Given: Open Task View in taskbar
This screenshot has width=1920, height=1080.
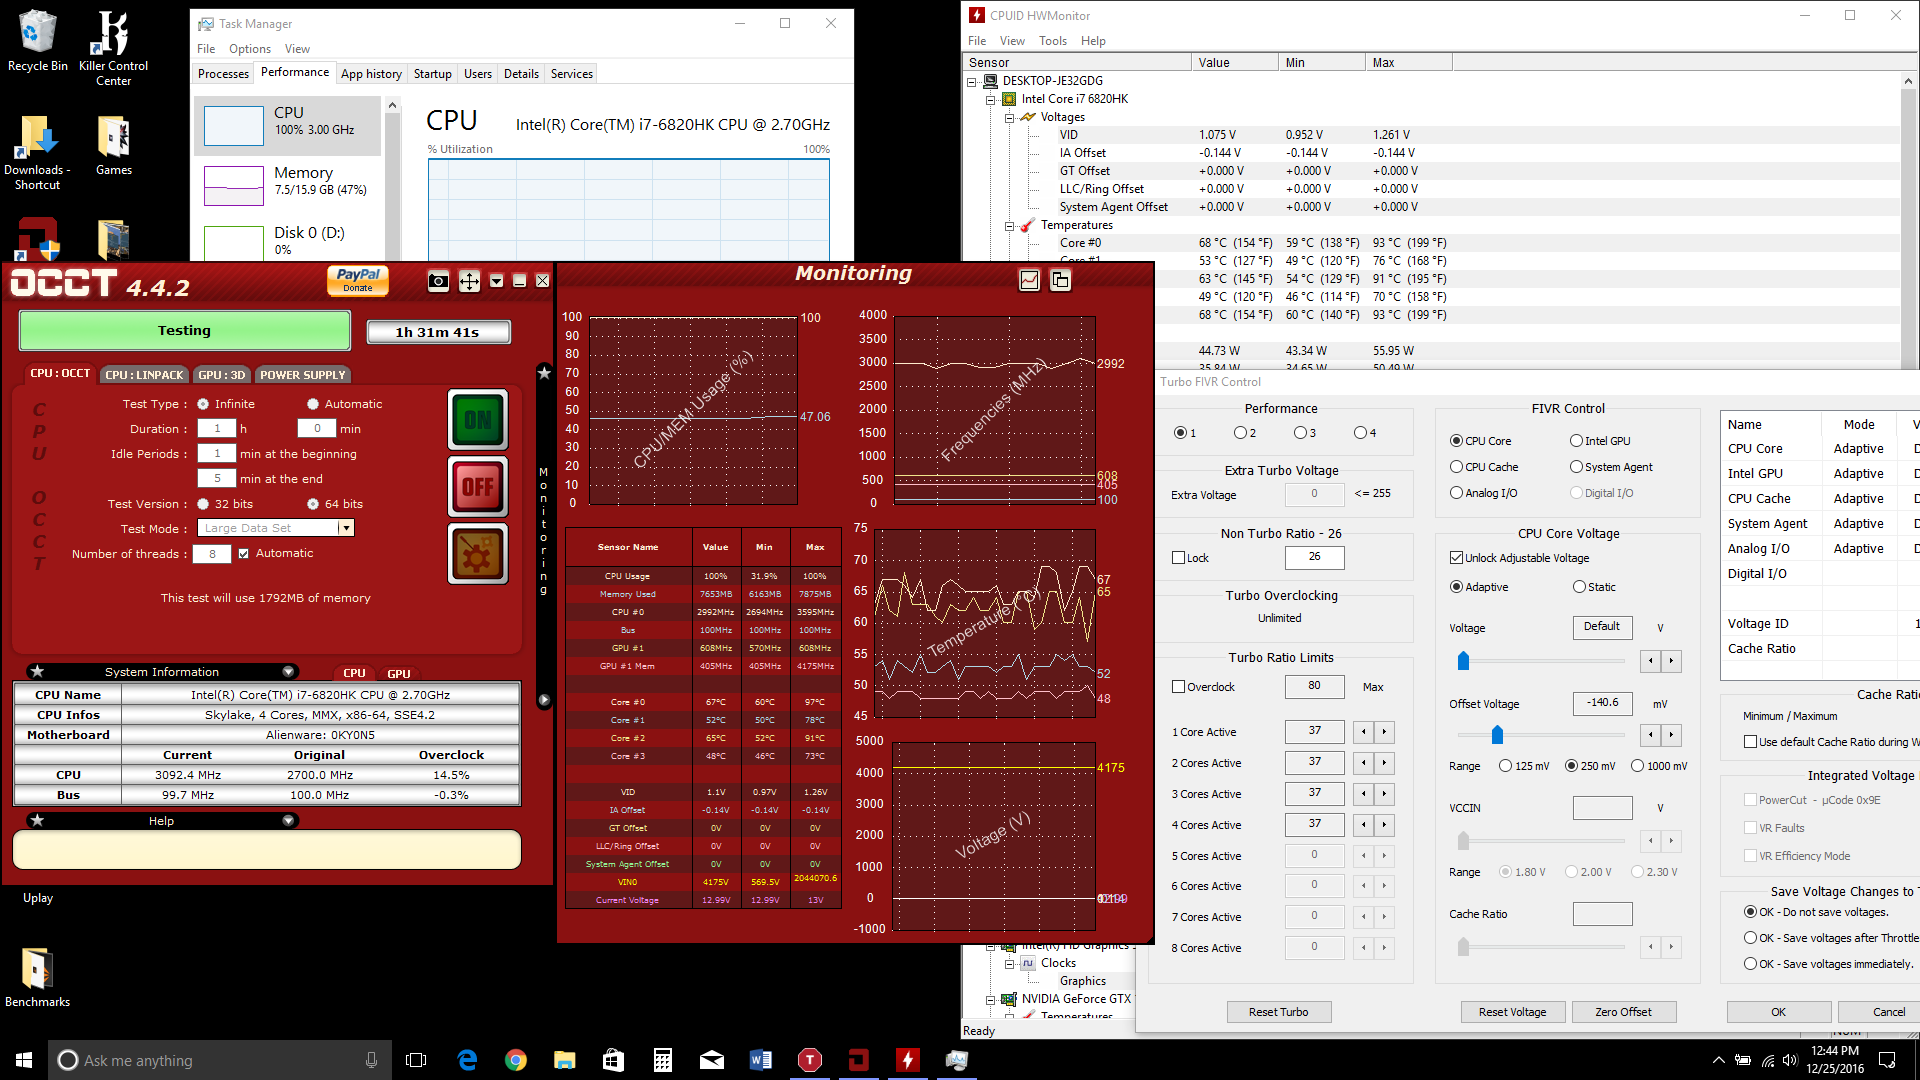Looking at the screenshot, I should (416, 1060).
